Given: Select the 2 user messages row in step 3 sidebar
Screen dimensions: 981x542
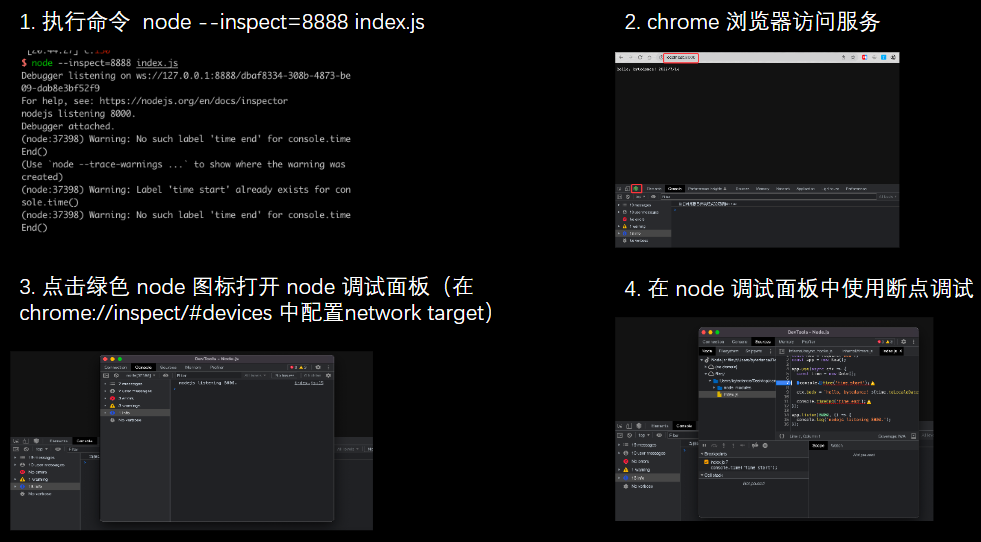Looking at the screenshot, I should (x=135, y=391).
